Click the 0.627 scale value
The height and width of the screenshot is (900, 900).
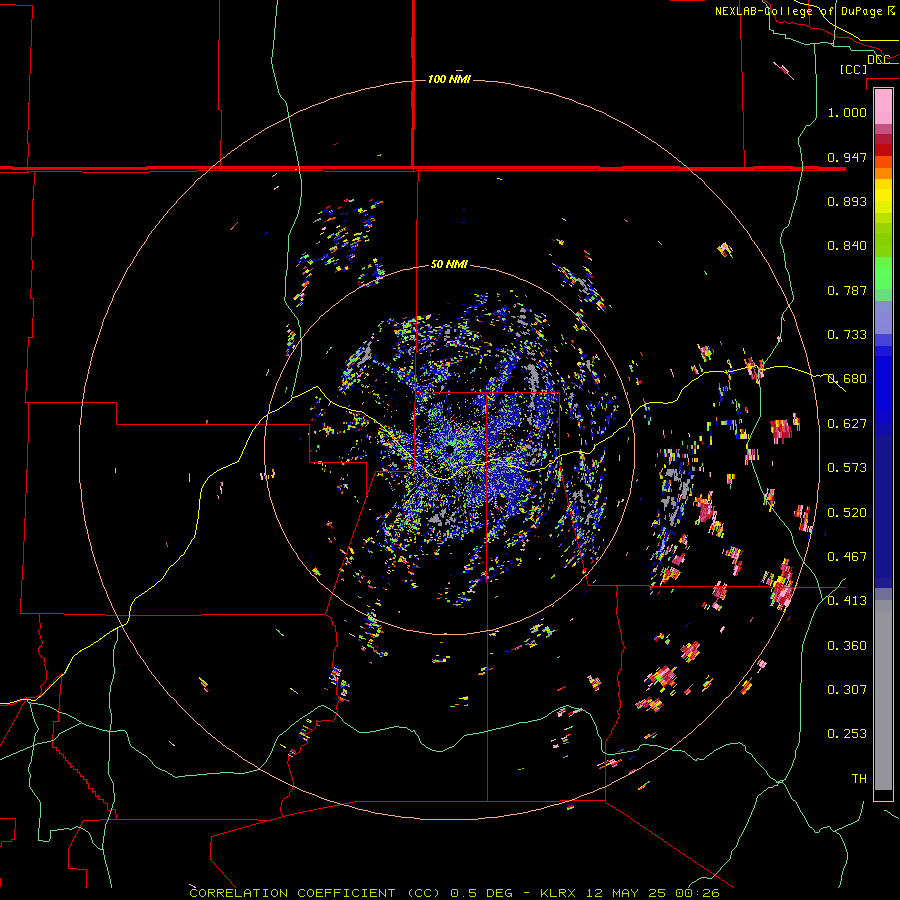(x=847, y=424)
